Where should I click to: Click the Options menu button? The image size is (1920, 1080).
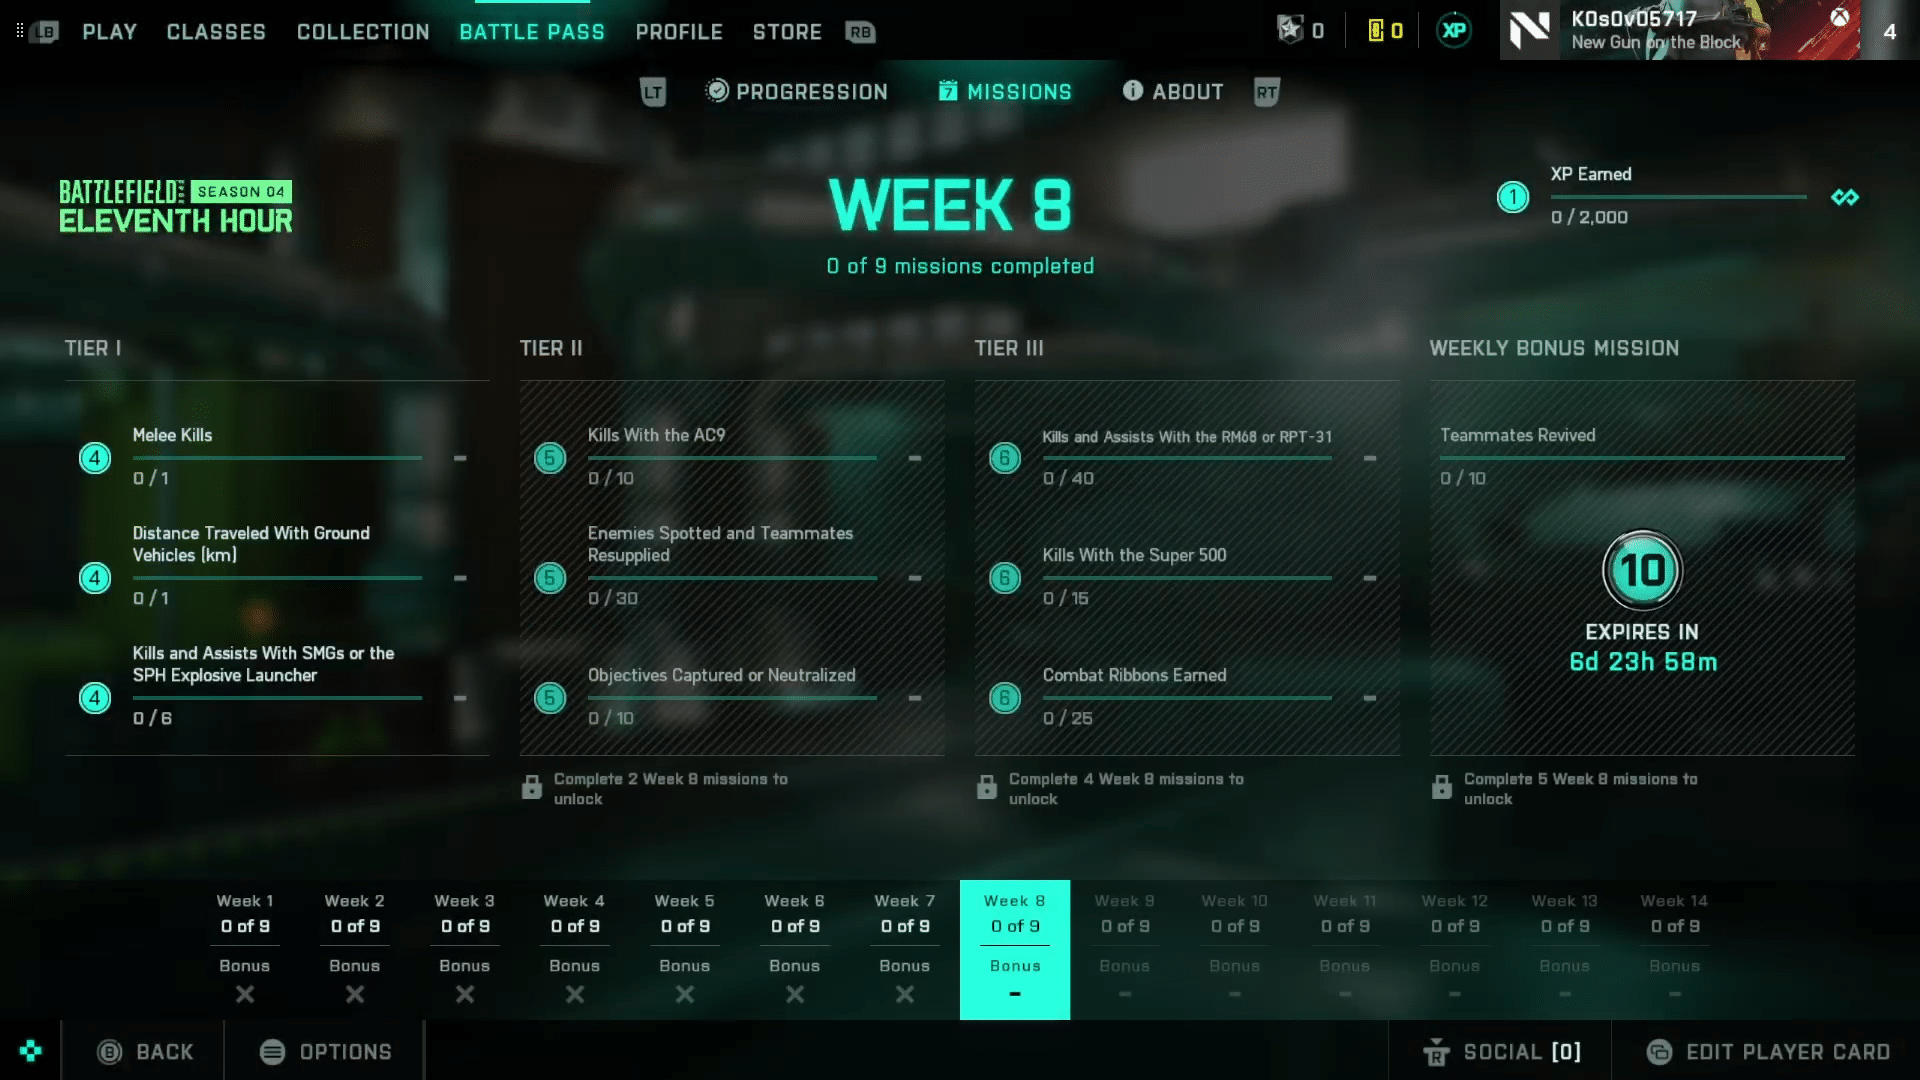click(x=324, y=1051)
